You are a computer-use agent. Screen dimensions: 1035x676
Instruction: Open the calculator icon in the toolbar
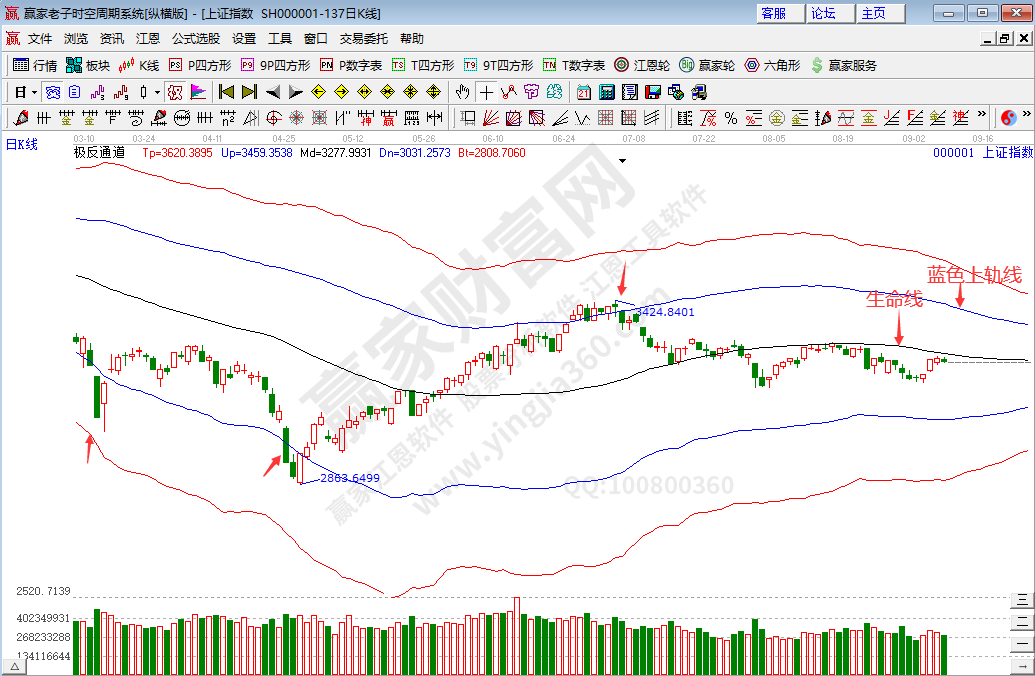607,92
